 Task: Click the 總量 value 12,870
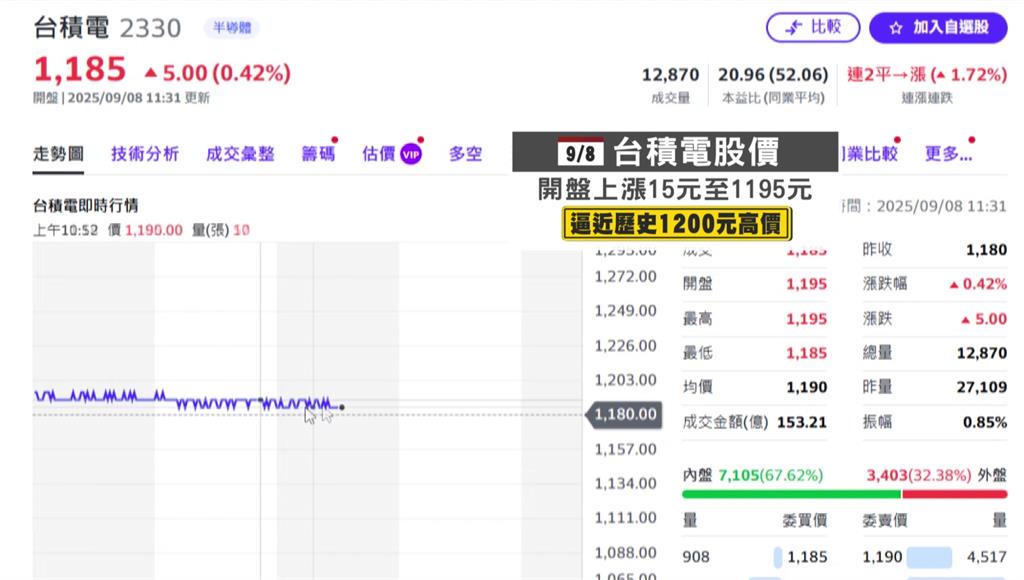pos(982,353)
